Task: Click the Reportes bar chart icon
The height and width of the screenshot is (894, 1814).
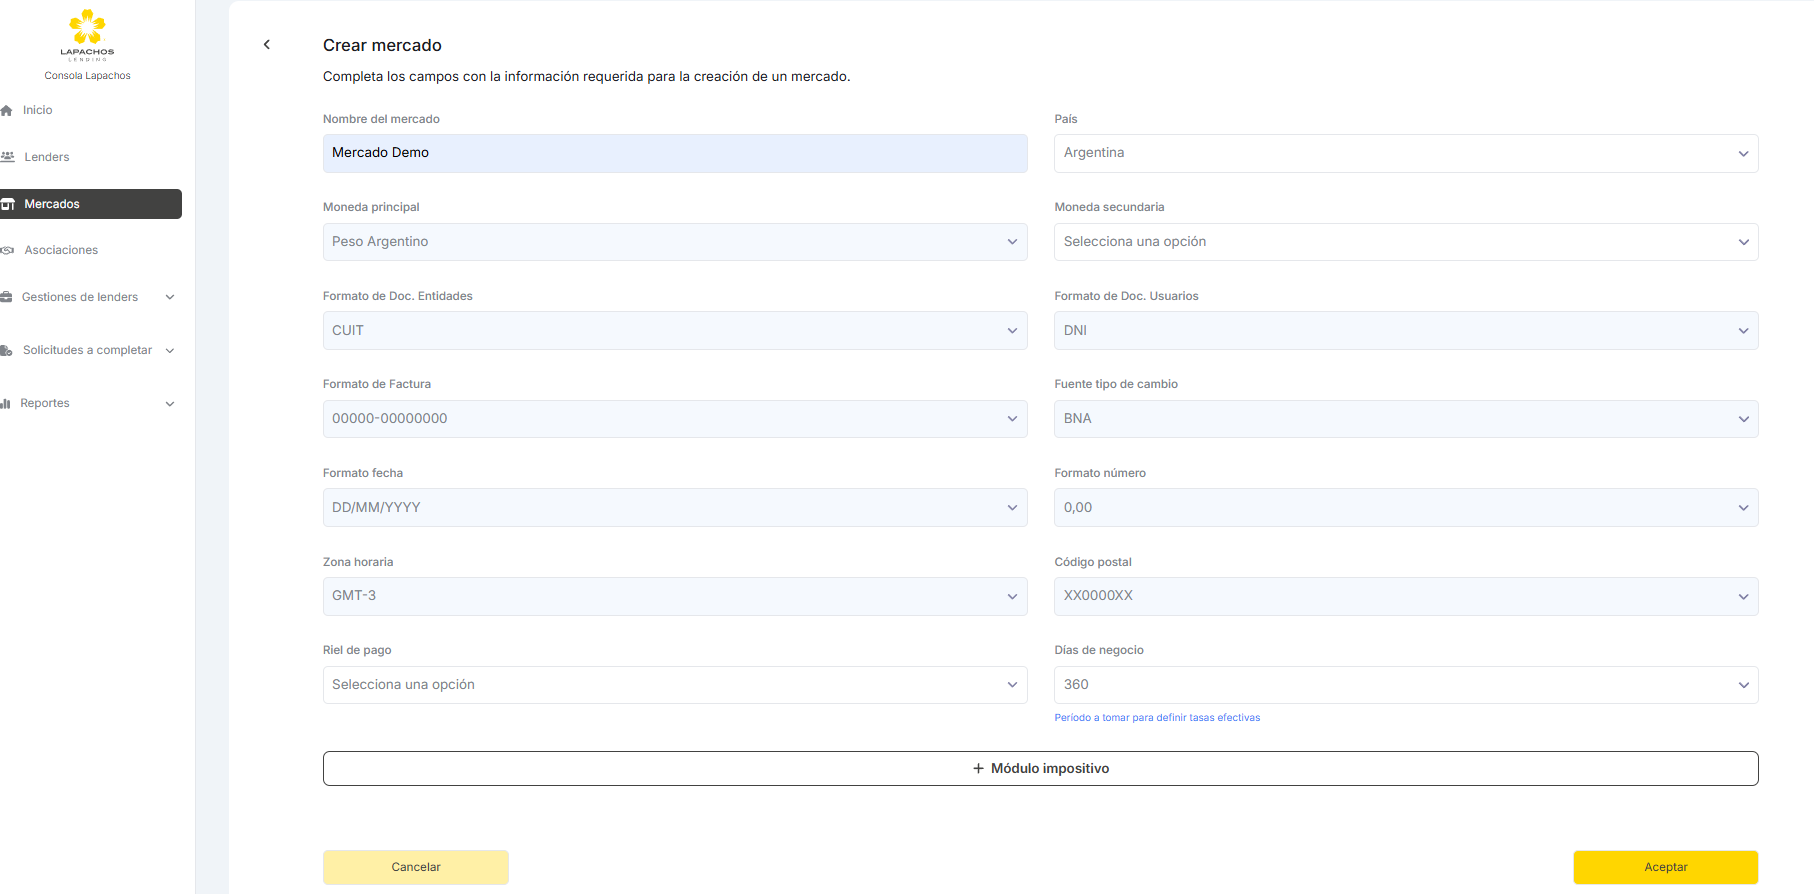Action: click(x=6, y=404)
